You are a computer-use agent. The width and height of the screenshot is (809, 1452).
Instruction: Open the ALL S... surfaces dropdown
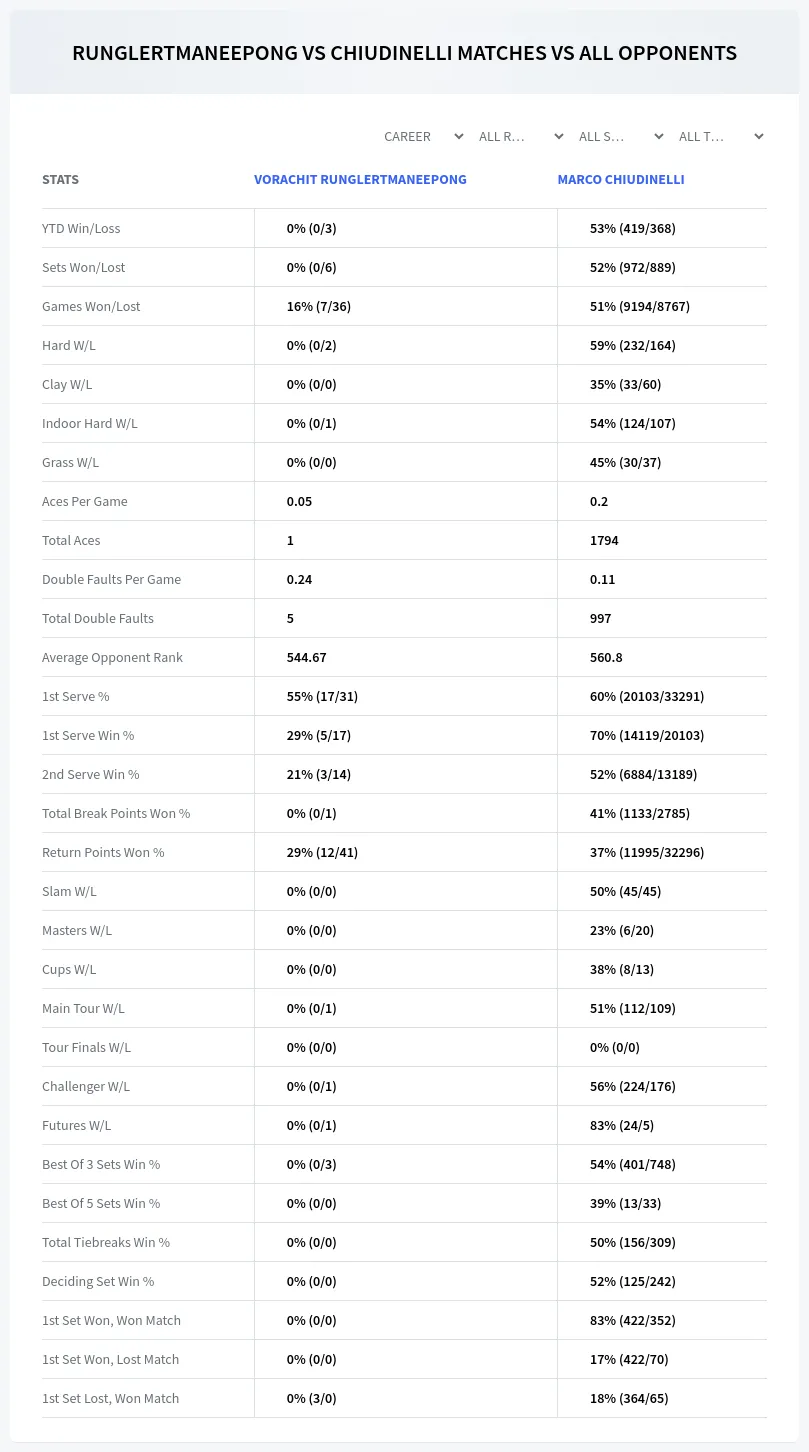[x=619, y=136]
